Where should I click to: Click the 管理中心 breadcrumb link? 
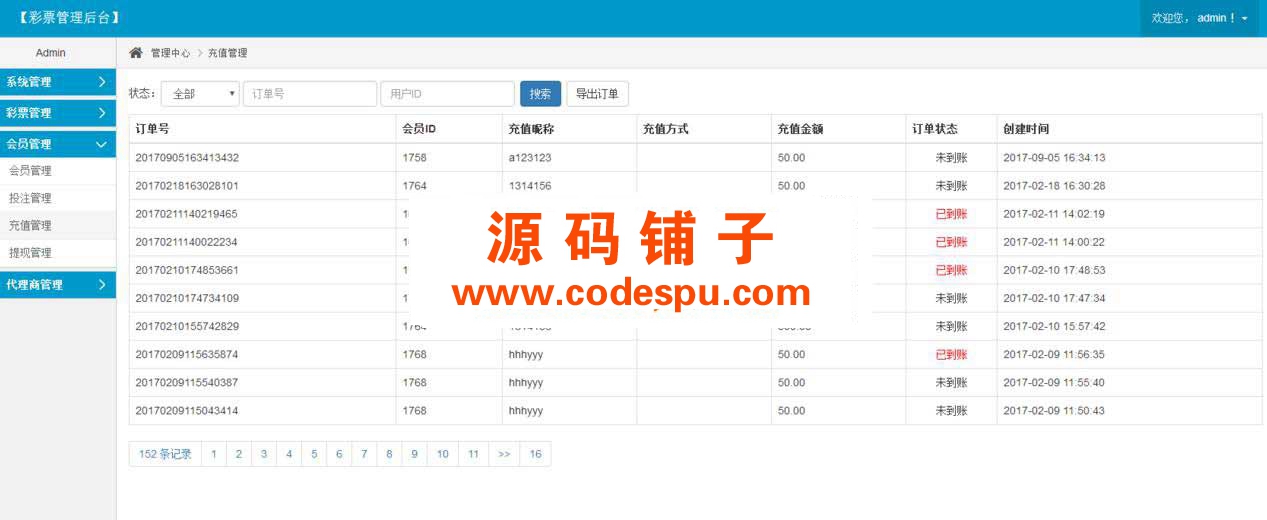point(170,53)
